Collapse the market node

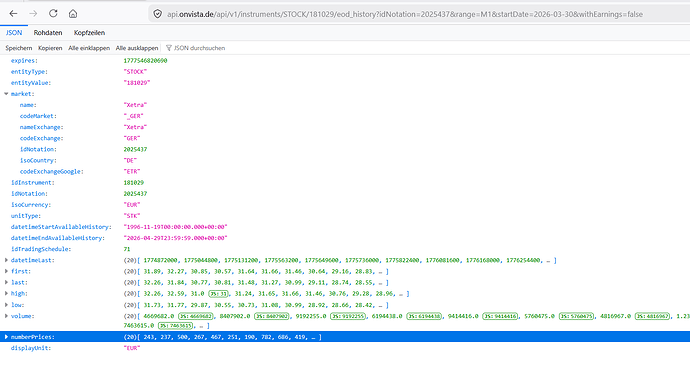pyautogui.click(x=6, y=94)
